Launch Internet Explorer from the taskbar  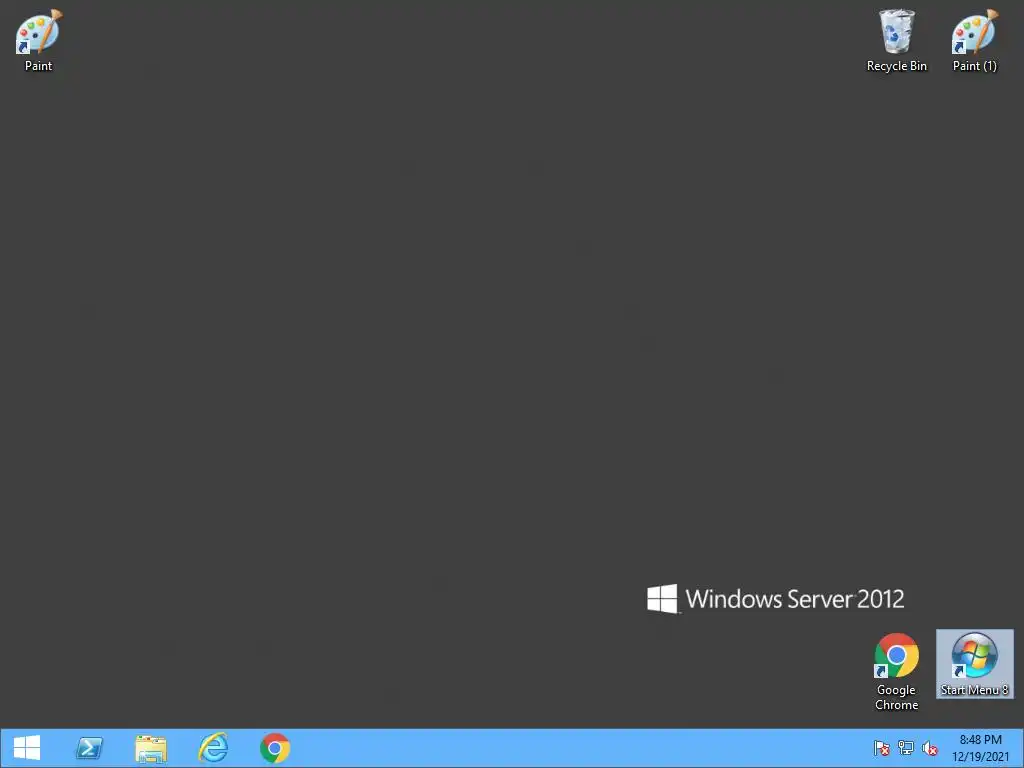213,748
